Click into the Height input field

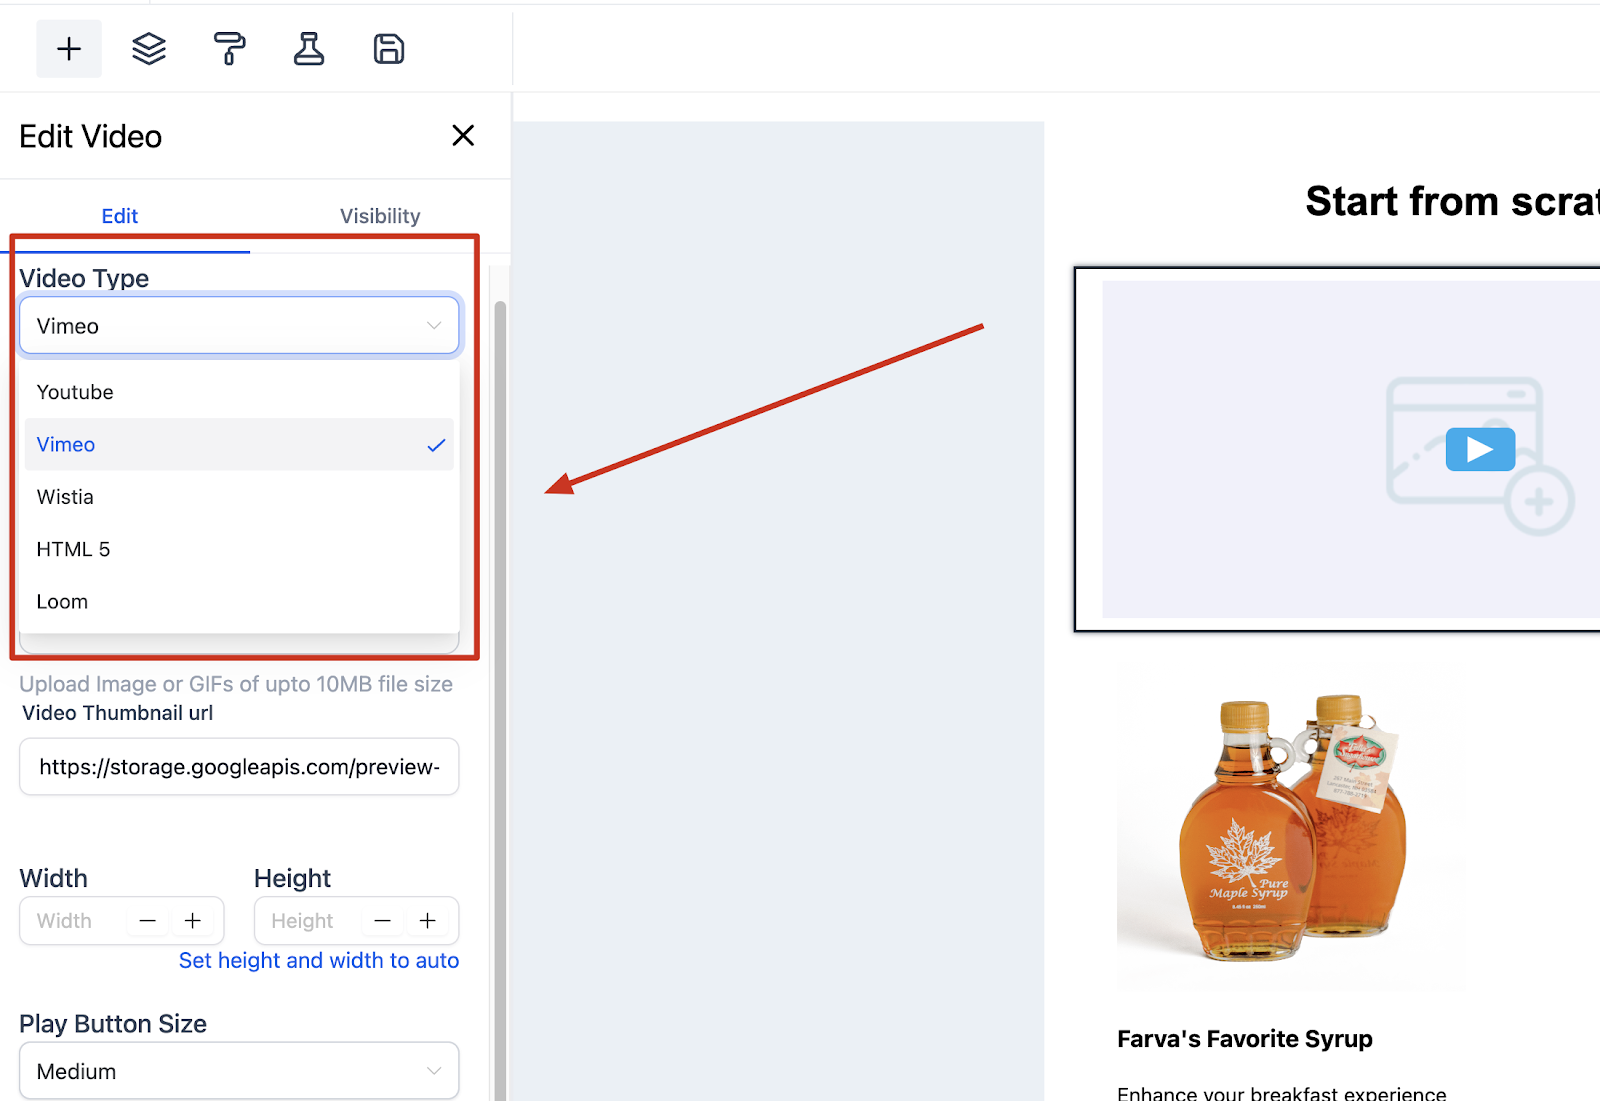pyautogui.click(x=312, y=921)
